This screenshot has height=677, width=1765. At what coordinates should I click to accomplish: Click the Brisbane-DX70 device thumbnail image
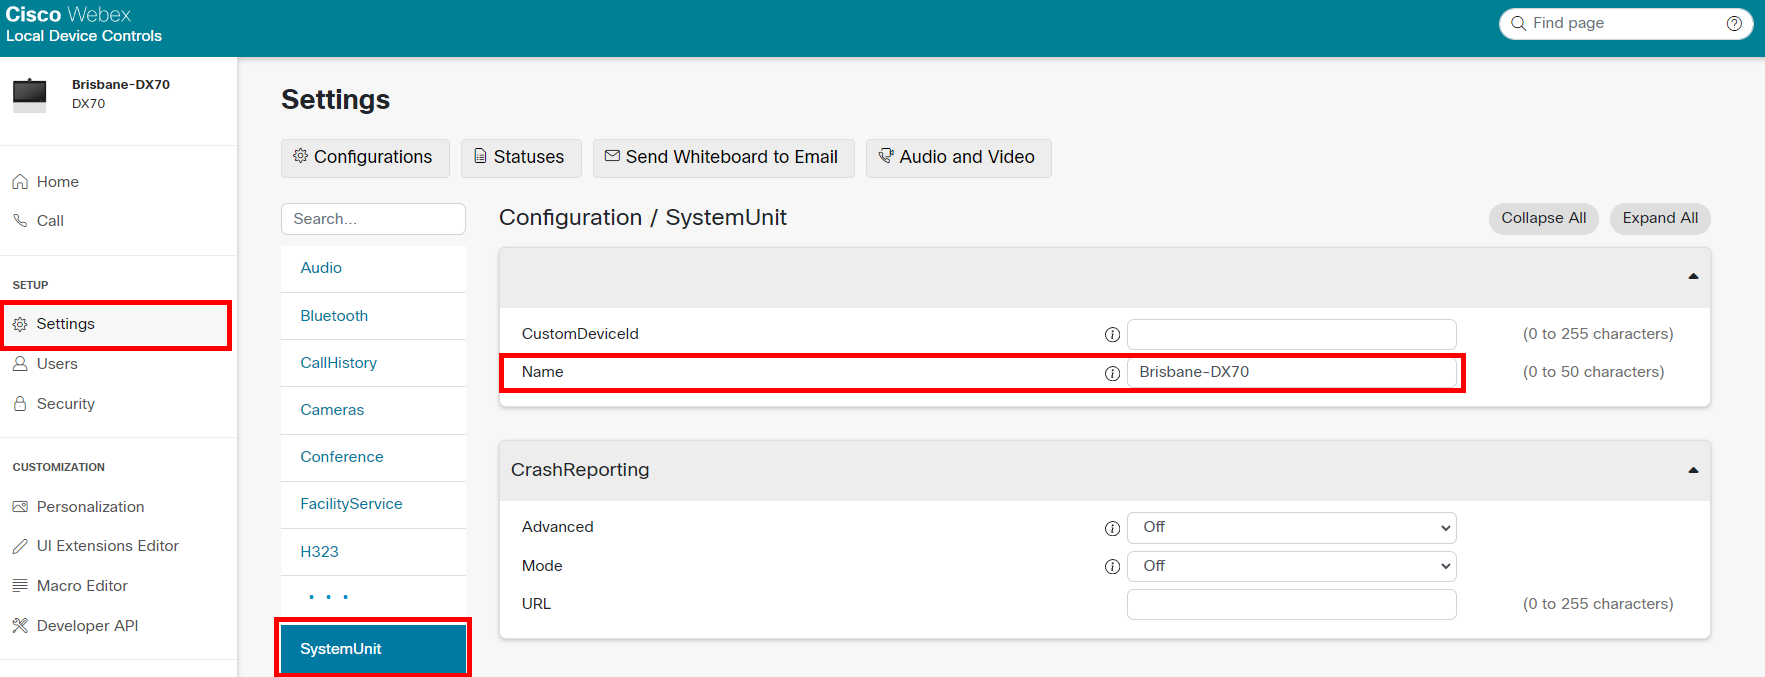(x=29, y=94)
